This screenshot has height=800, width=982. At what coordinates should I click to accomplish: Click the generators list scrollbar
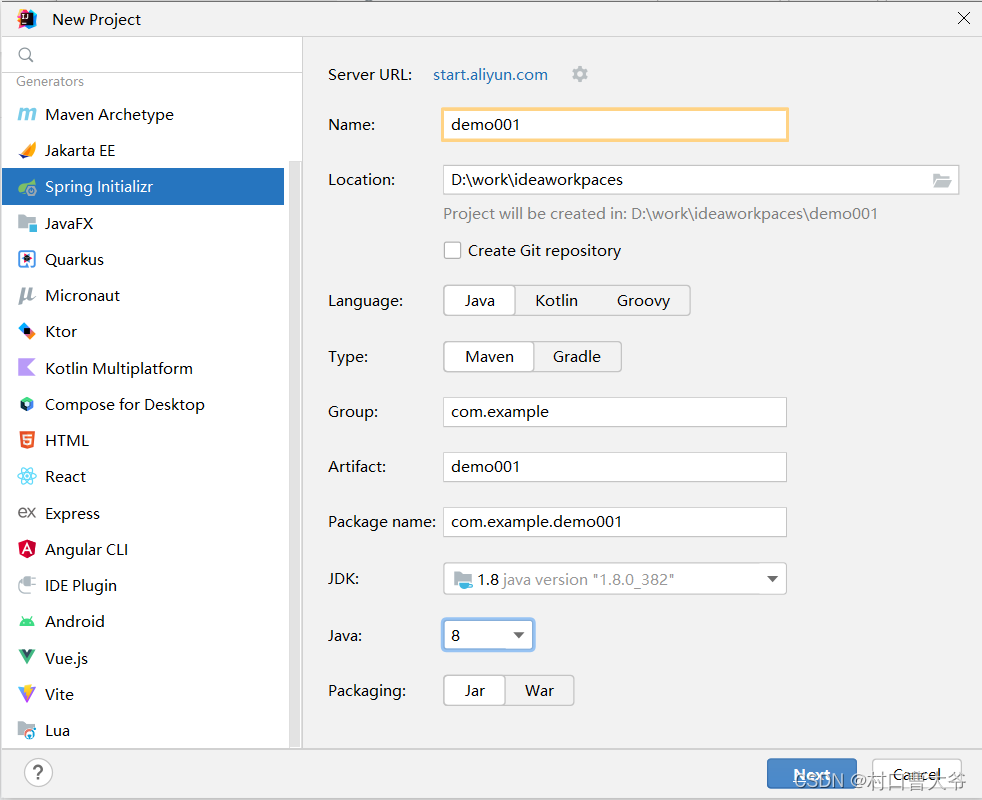tap(294, 454)
